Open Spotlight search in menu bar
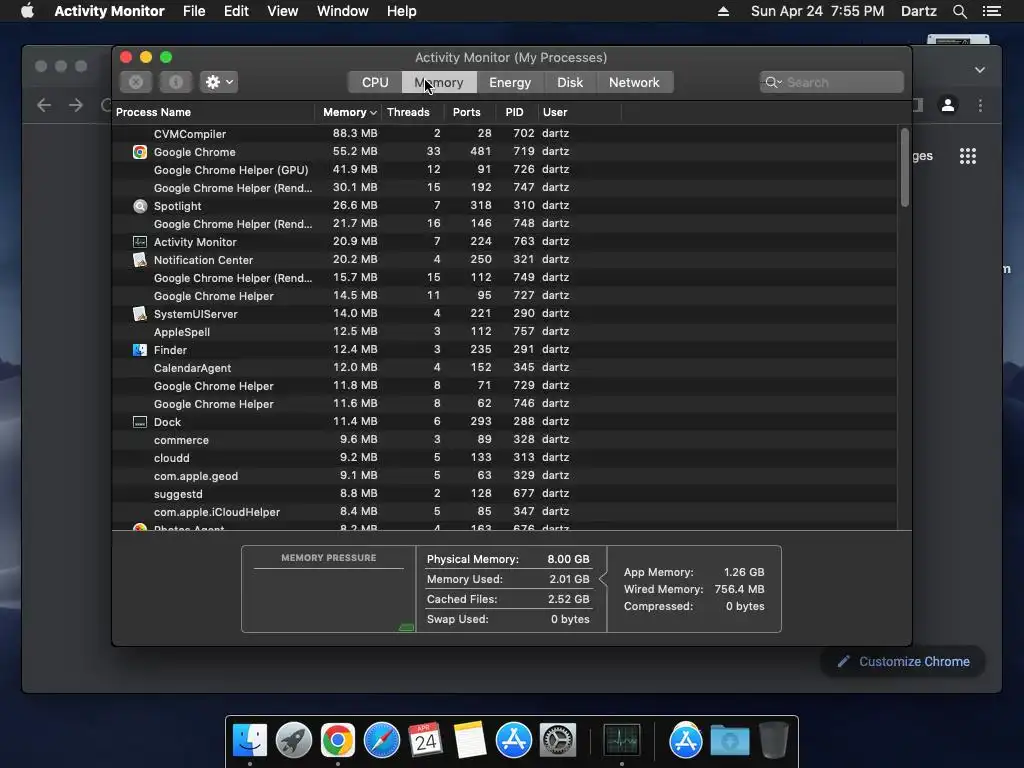1024x768 pixels. [x=960, y=11]
